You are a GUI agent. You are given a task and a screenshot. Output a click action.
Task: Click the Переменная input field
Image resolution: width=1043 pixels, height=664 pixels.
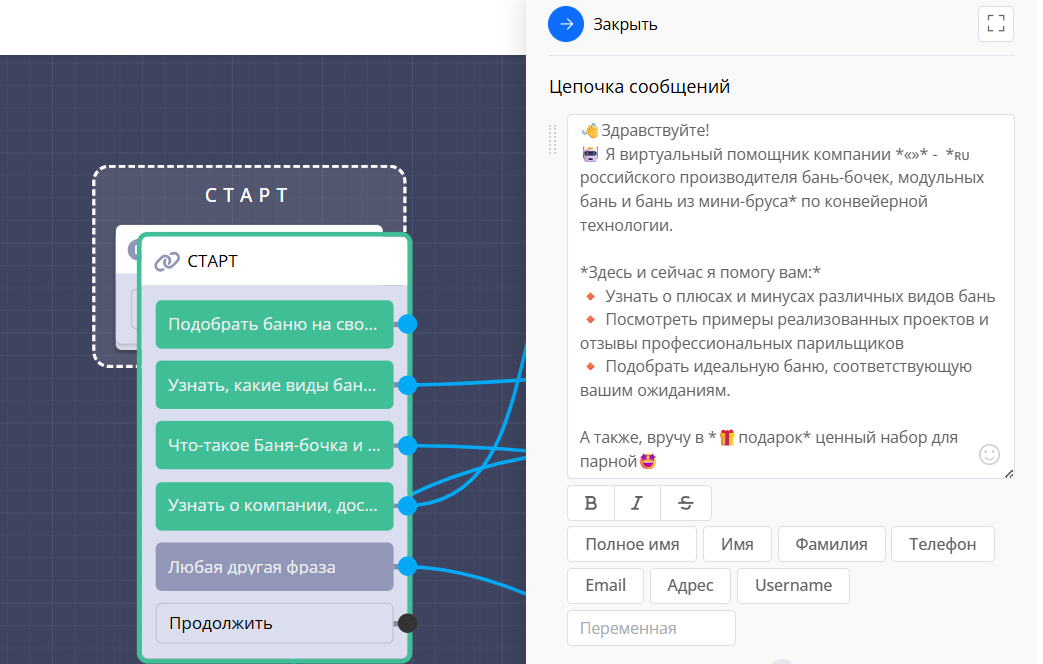[651, 629]
